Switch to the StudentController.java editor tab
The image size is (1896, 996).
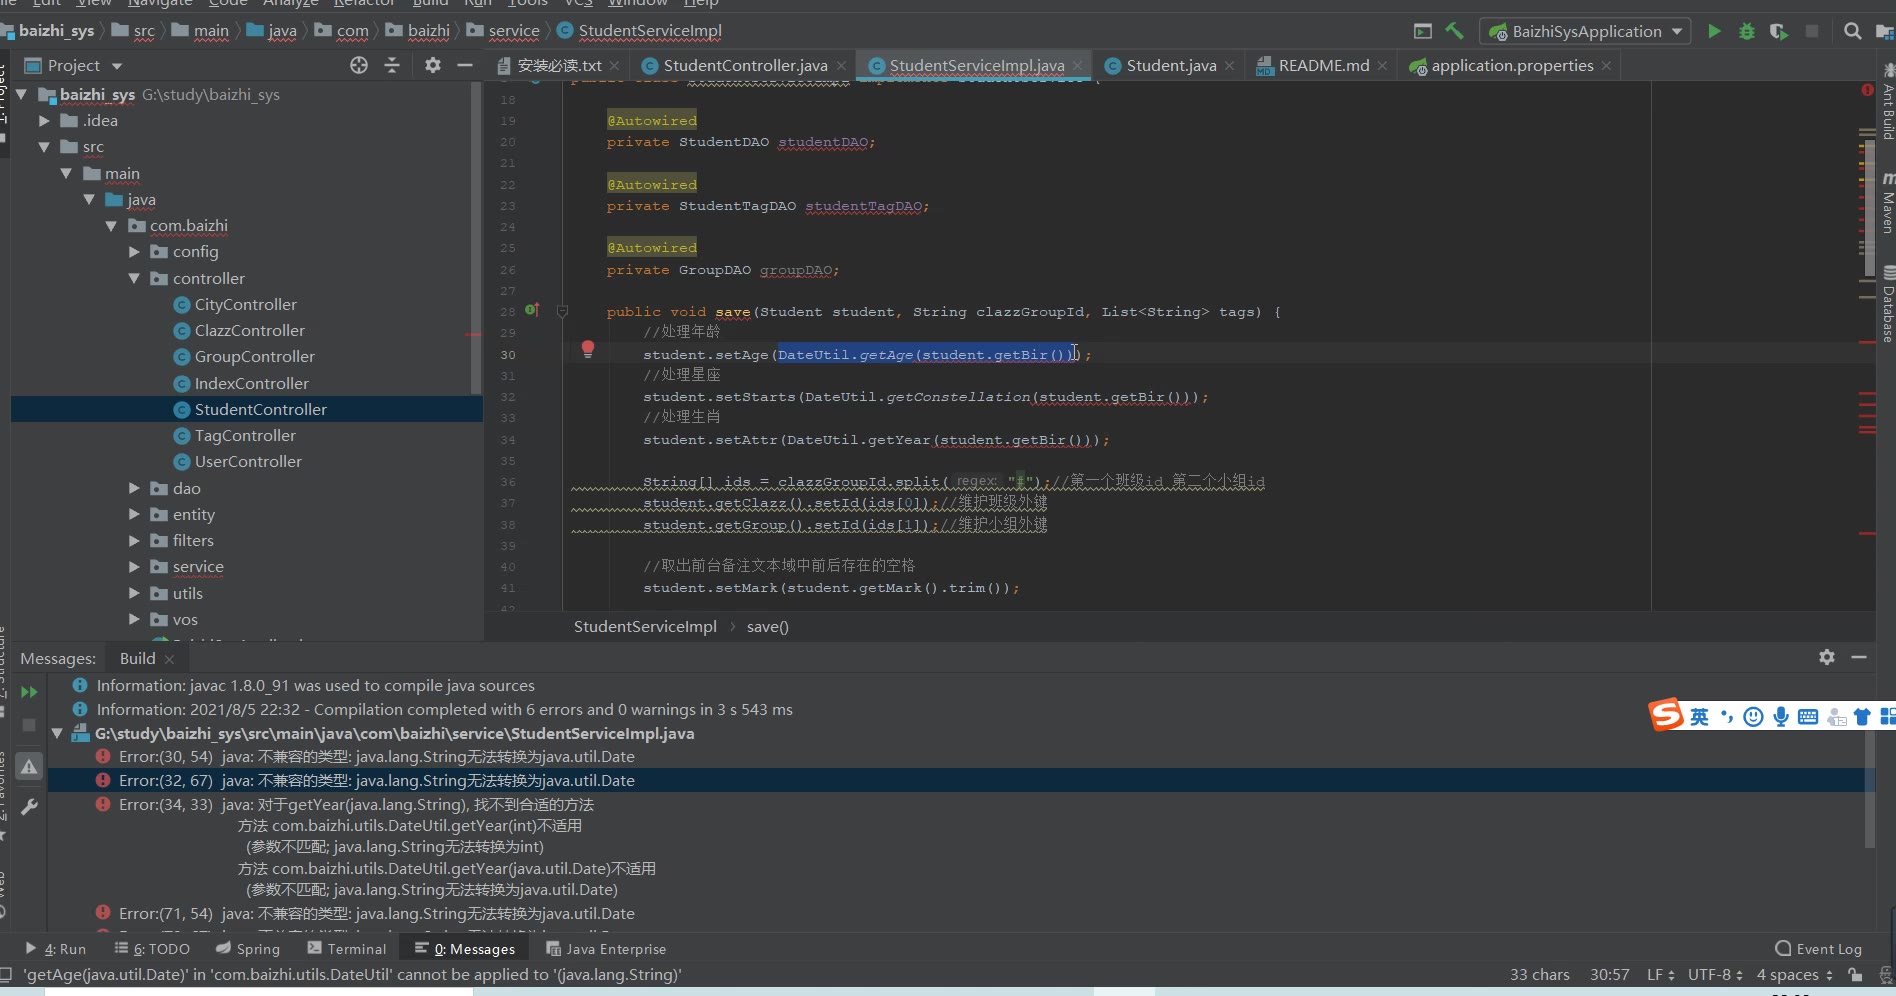tap(744, 66)
